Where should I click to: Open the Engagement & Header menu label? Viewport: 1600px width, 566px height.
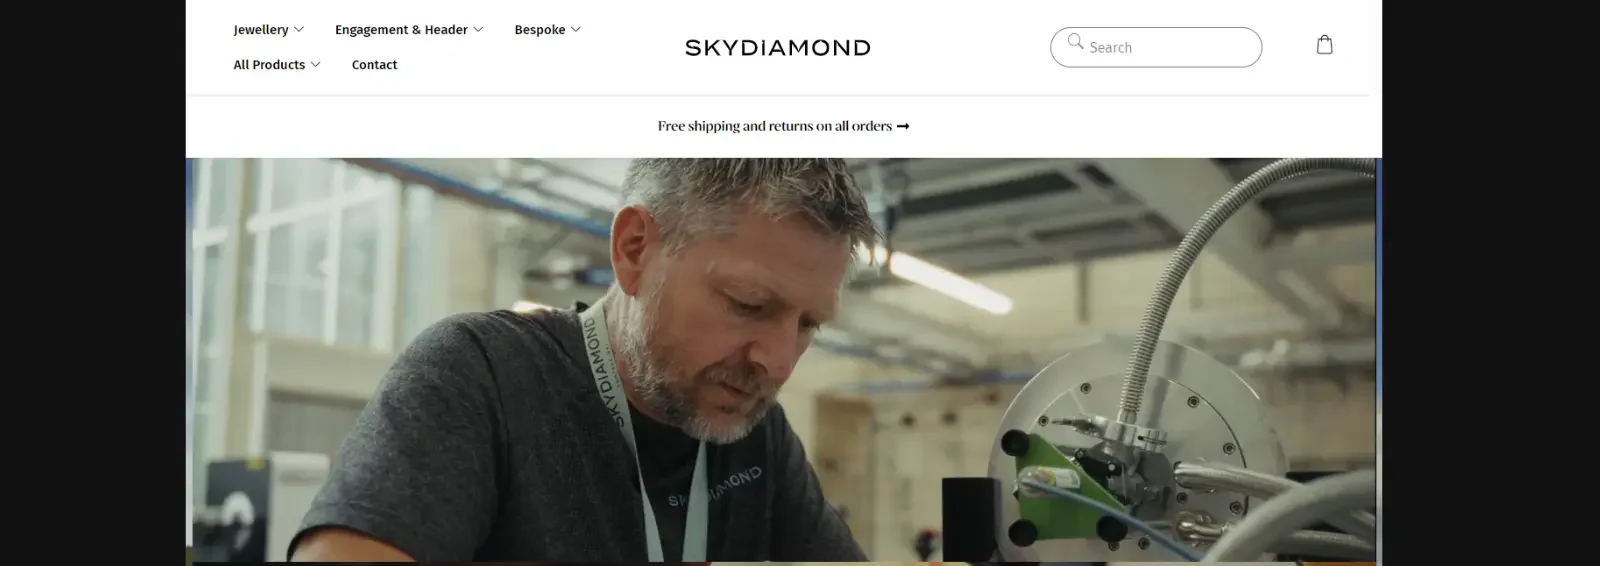(401, 30)
